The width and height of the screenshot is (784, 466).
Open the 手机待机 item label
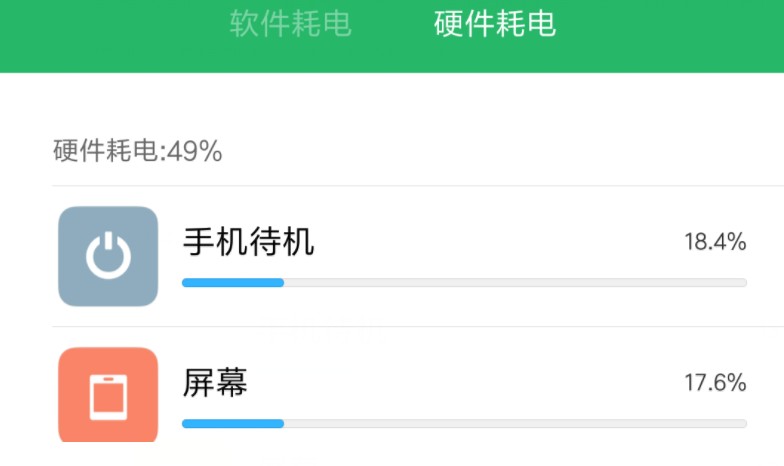tap(248, 241)
